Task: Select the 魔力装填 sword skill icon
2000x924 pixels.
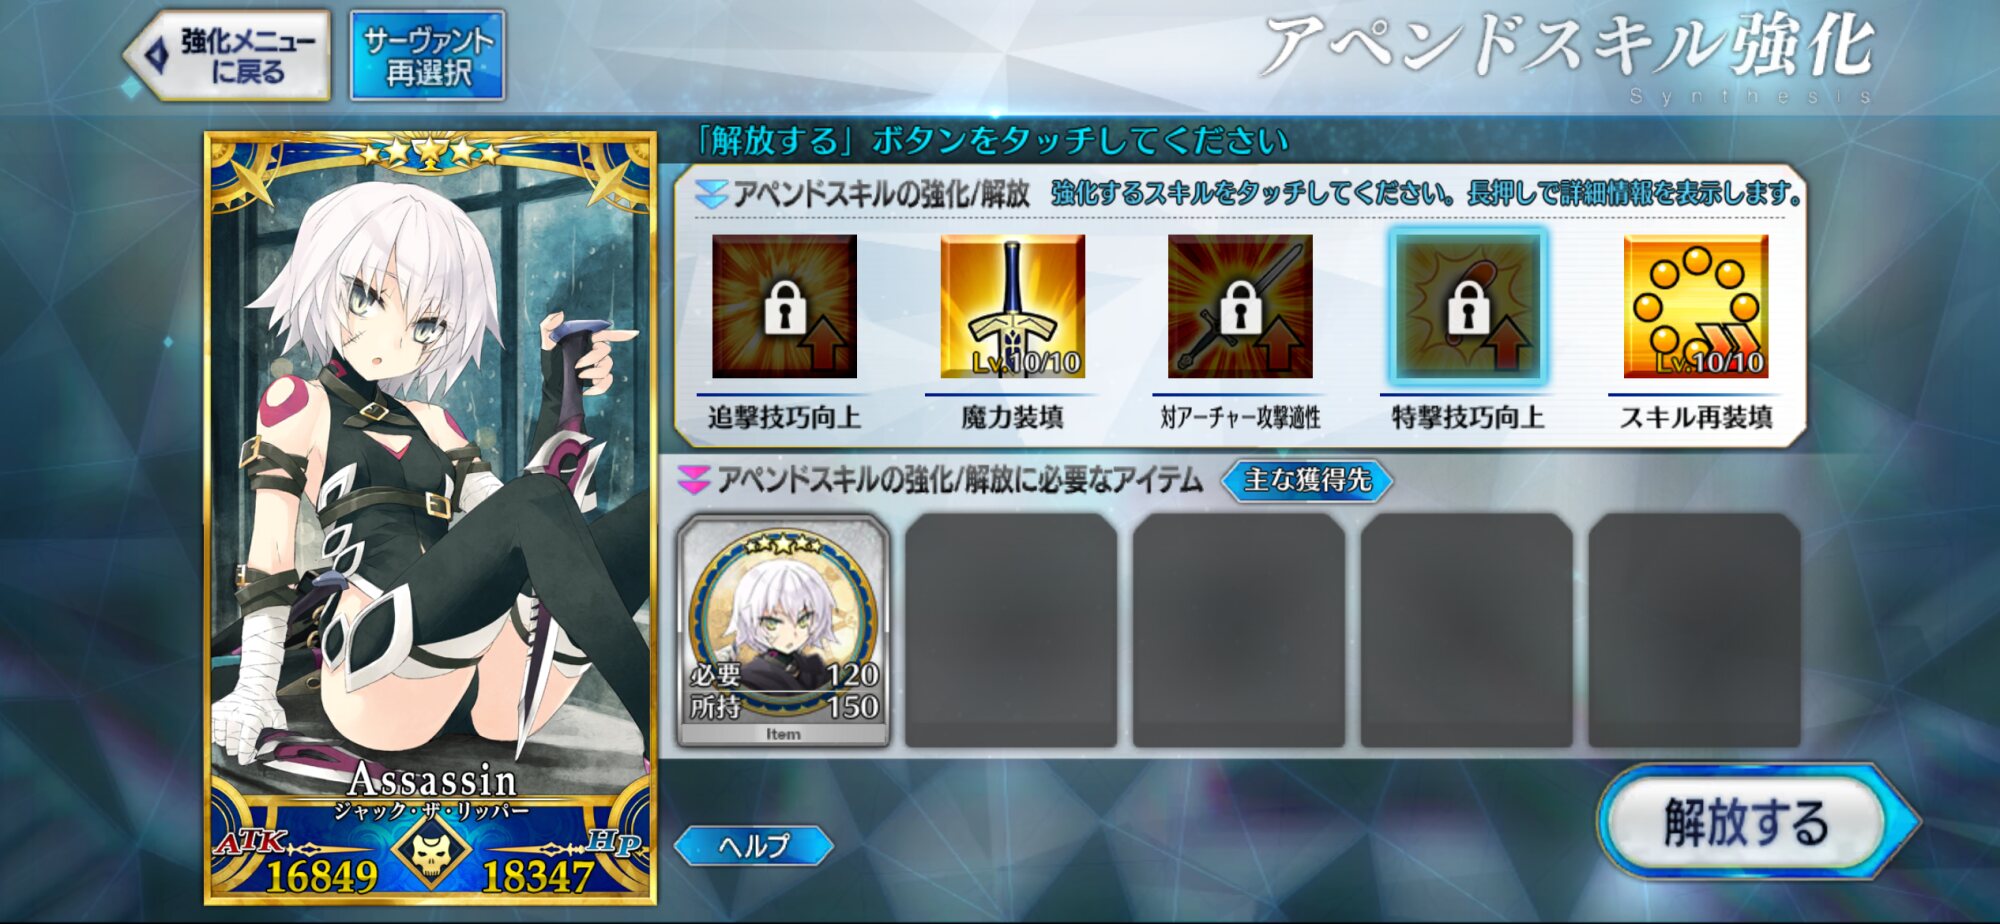Action: (x=1012, y=306)
